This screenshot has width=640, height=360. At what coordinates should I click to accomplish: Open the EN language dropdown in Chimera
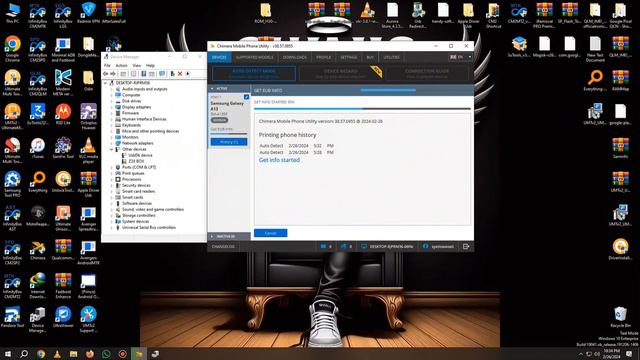(460, 57)
